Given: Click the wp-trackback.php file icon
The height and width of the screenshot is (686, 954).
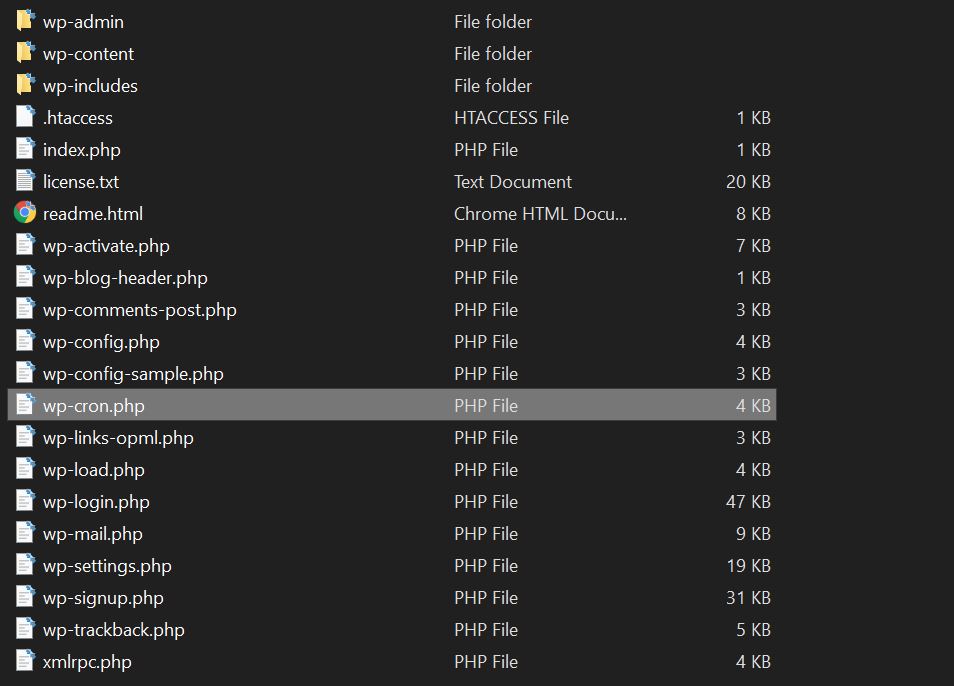Looking at the screenshot, I should pyautogui.click(x=25, y=629).
